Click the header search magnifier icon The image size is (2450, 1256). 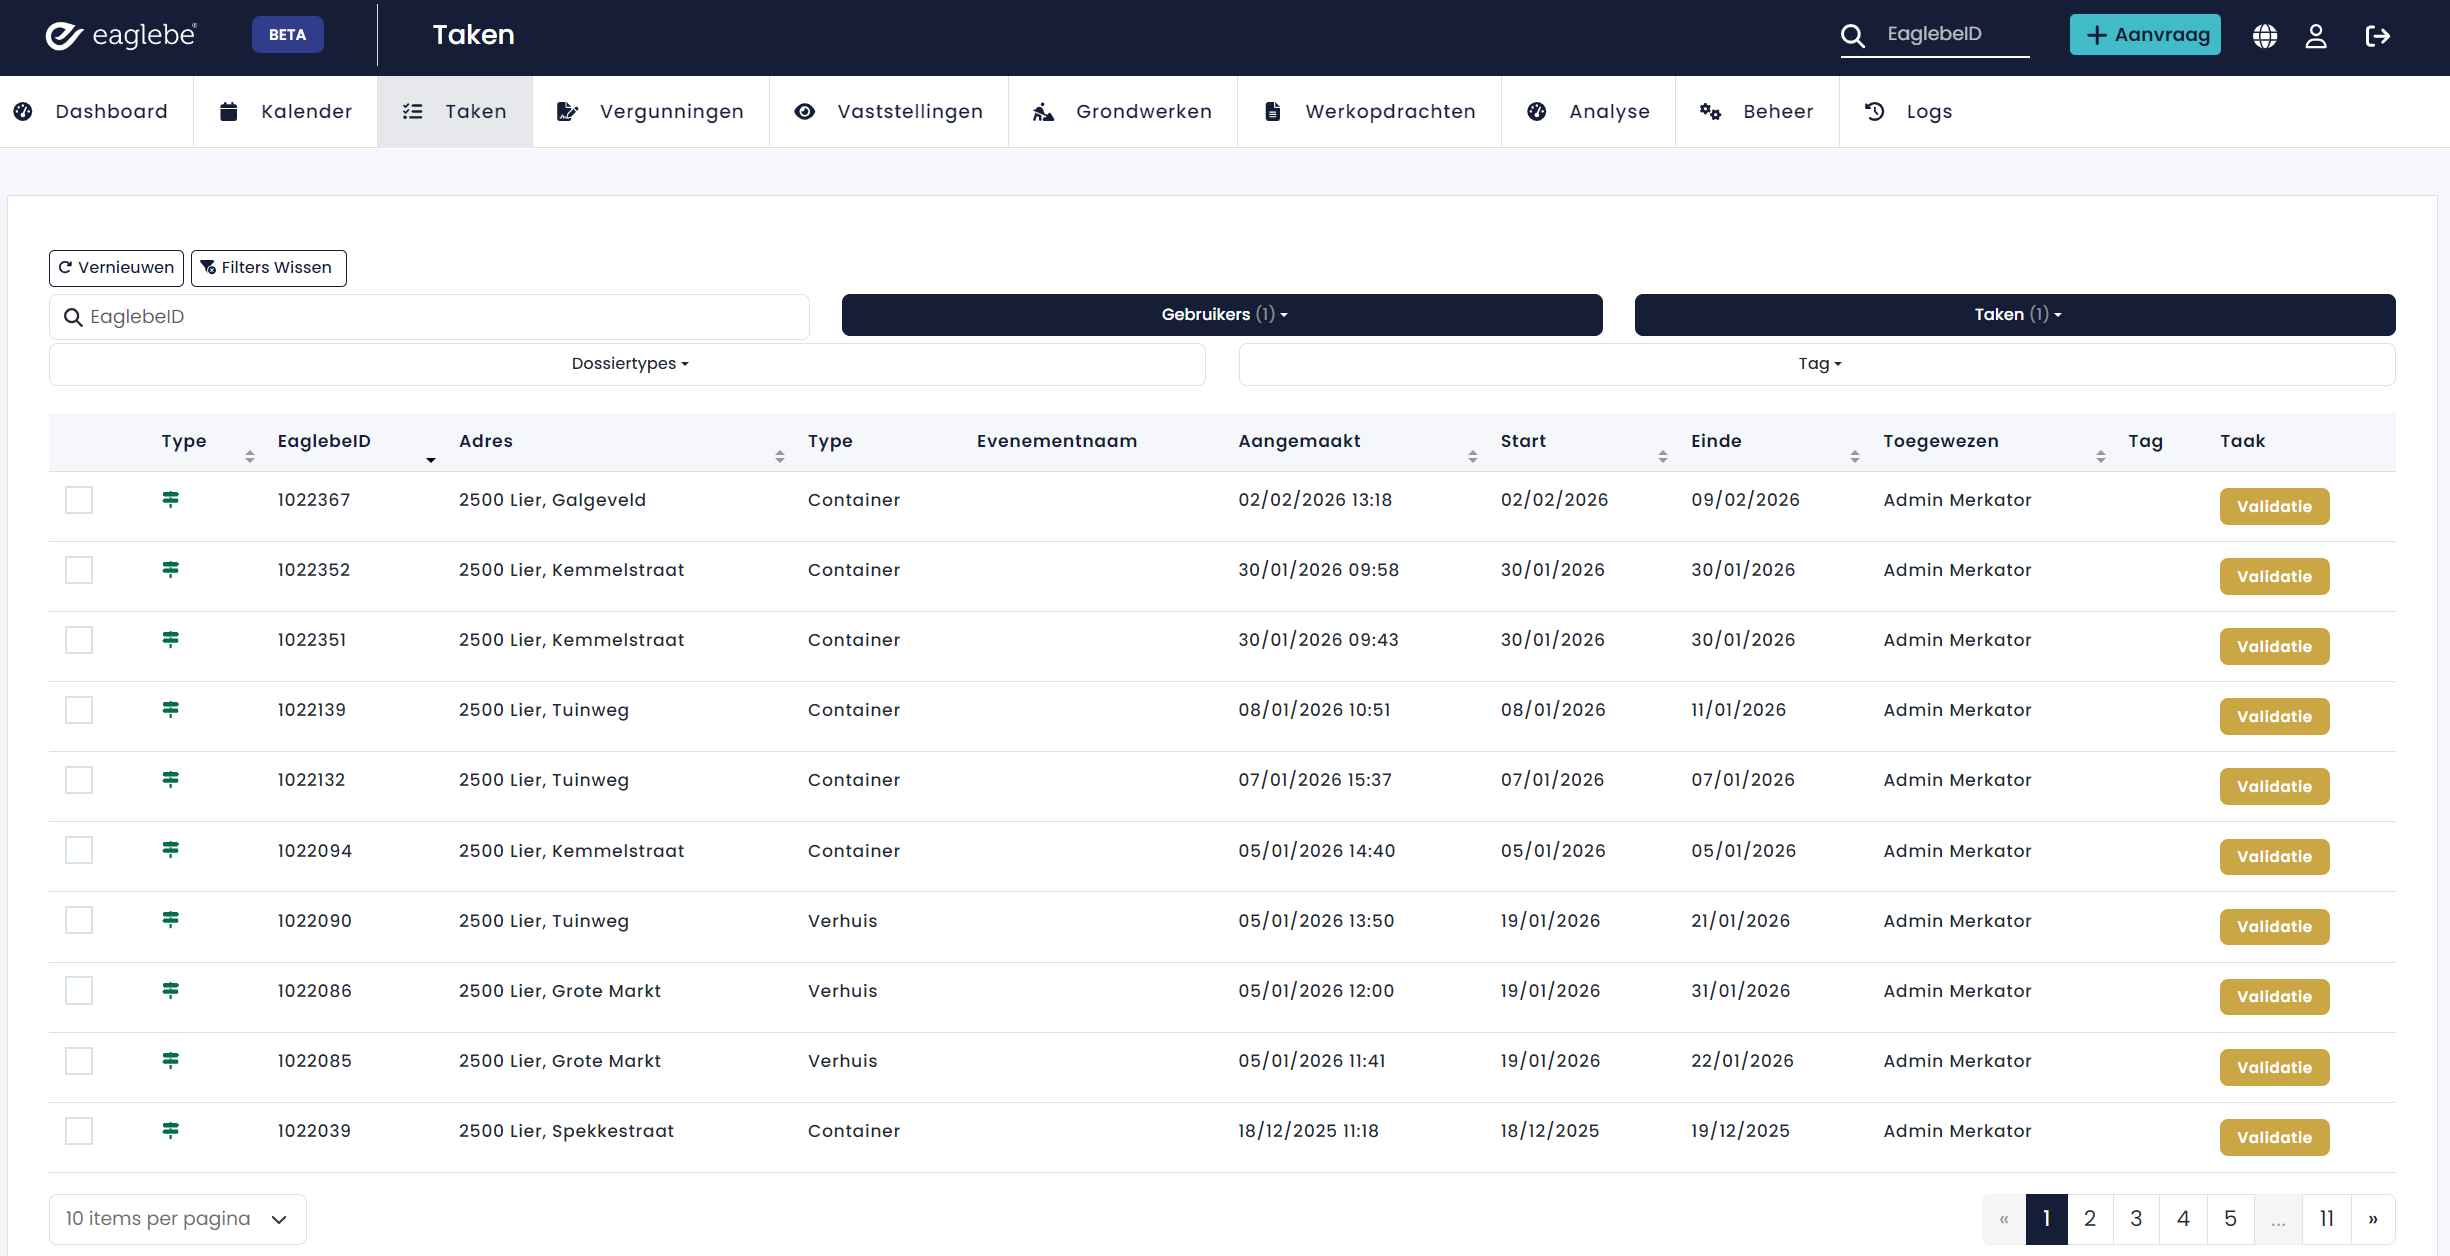1853,36
